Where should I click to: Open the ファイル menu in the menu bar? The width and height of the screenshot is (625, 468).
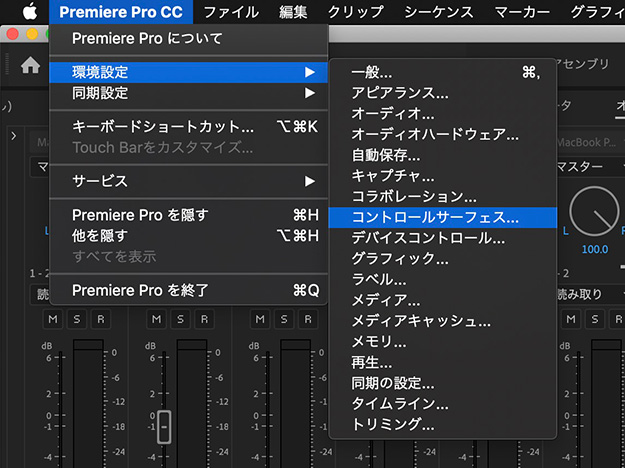tap(231, 12)
